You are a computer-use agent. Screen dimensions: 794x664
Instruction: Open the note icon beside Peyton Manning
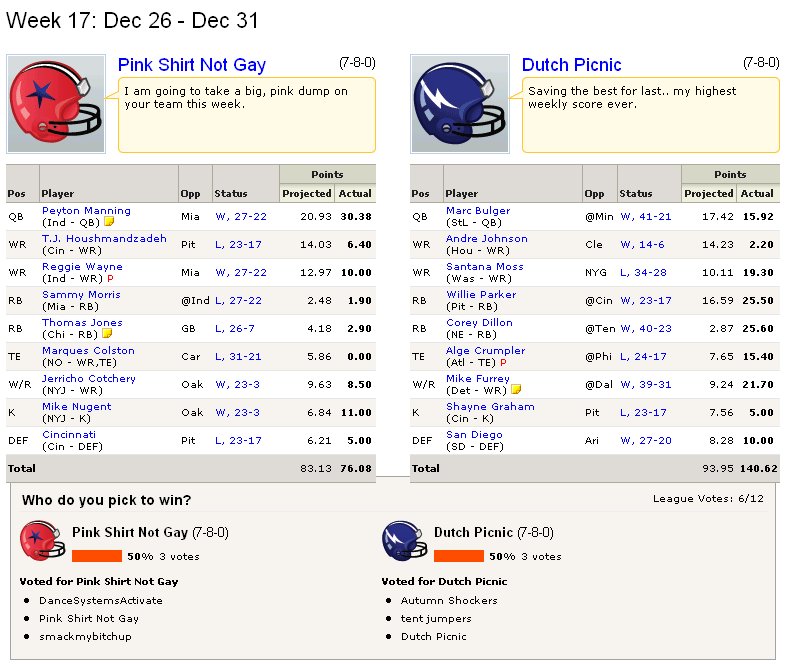(x=109, y=222)
